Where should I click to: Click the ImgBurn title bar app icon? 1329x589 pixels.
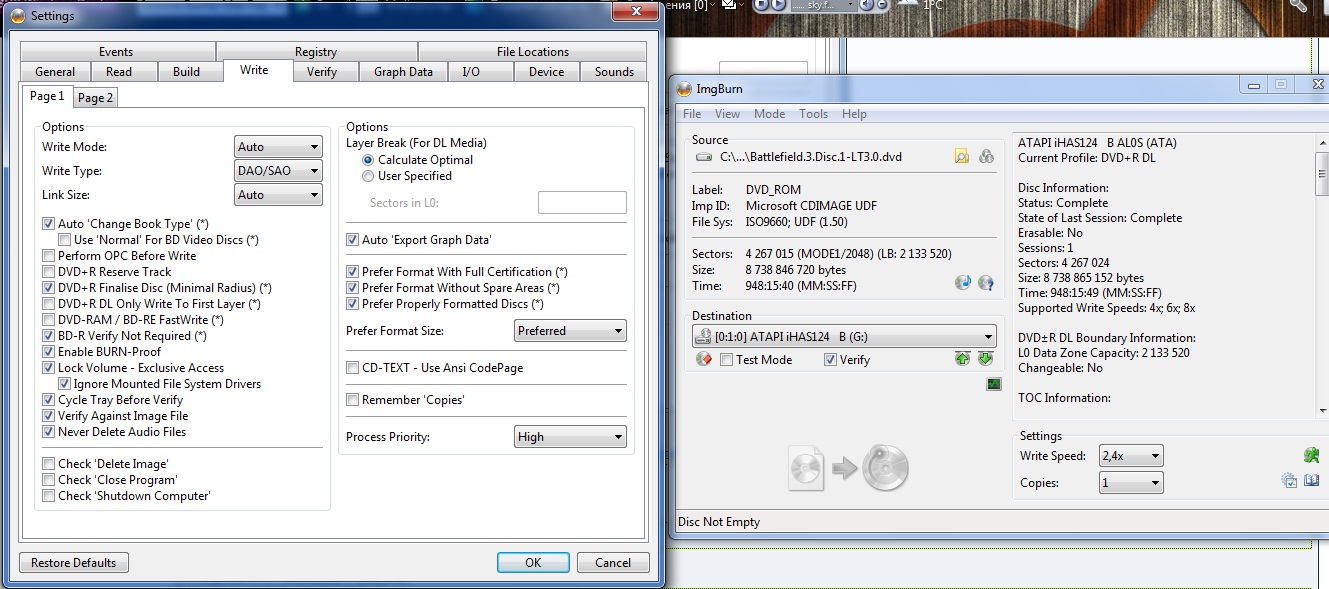click(684, 87)
